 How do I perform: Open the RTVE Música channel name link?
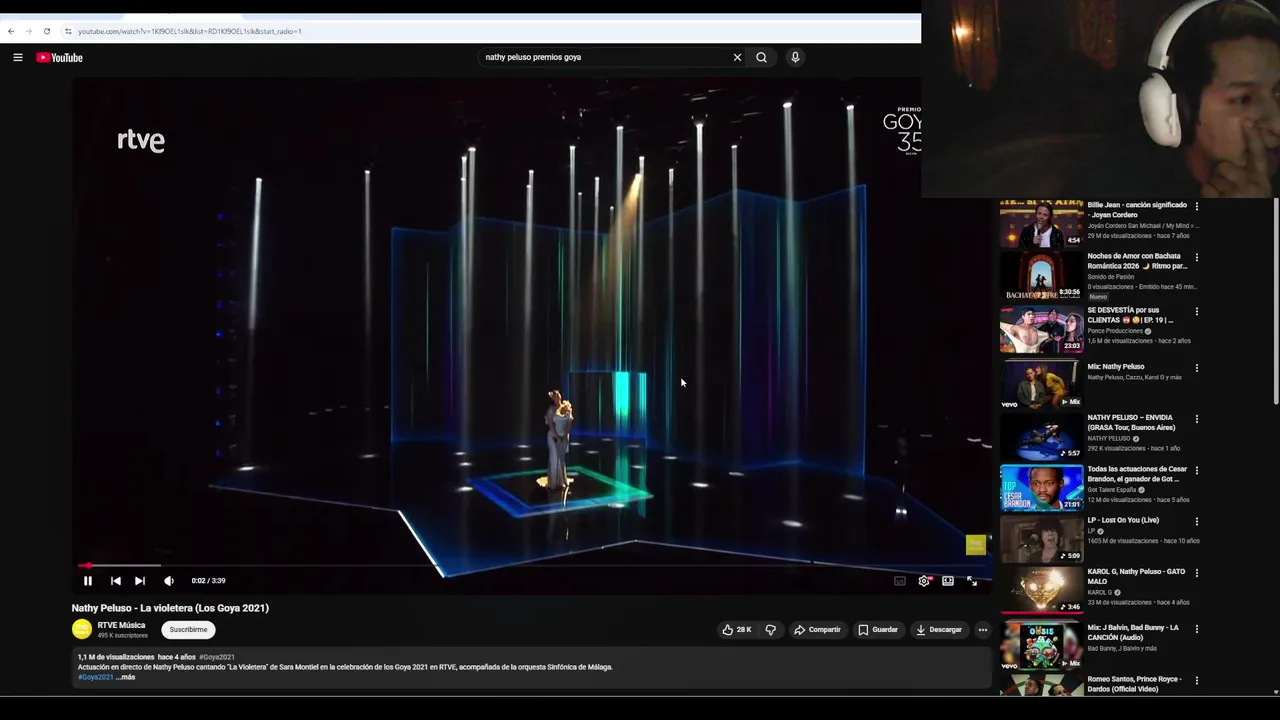click(x=121, y=625)
